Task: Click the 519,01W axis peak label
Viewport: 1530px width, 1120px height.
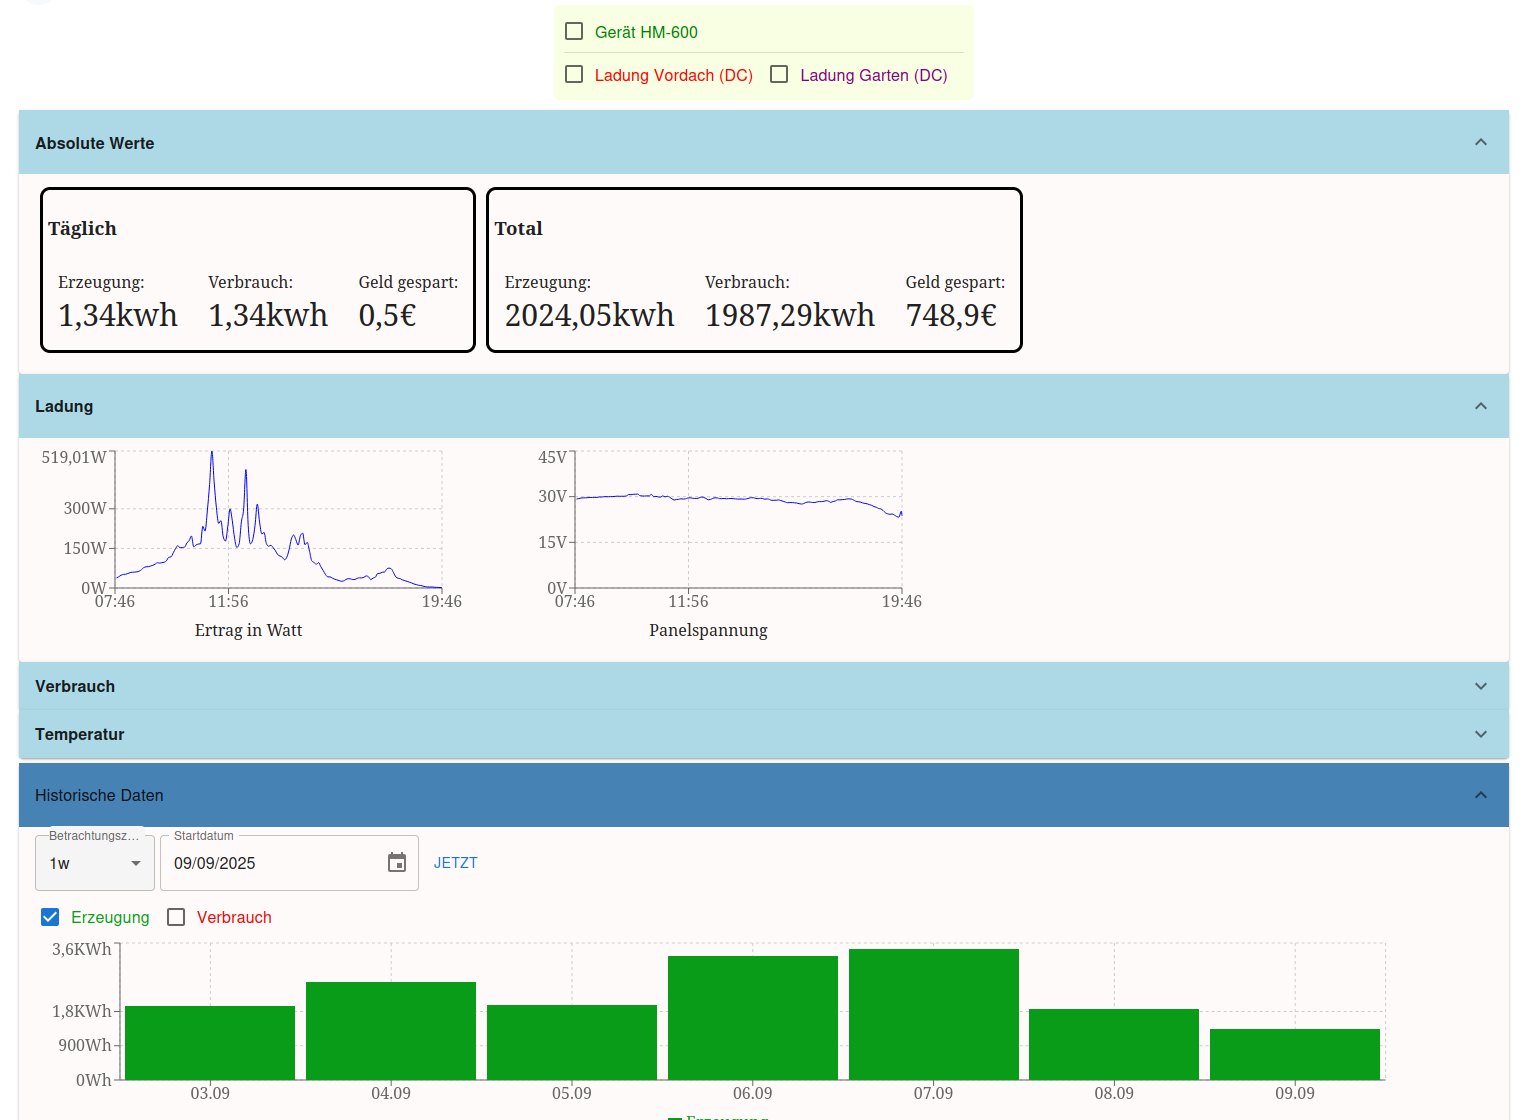Action: pos(74,457)
